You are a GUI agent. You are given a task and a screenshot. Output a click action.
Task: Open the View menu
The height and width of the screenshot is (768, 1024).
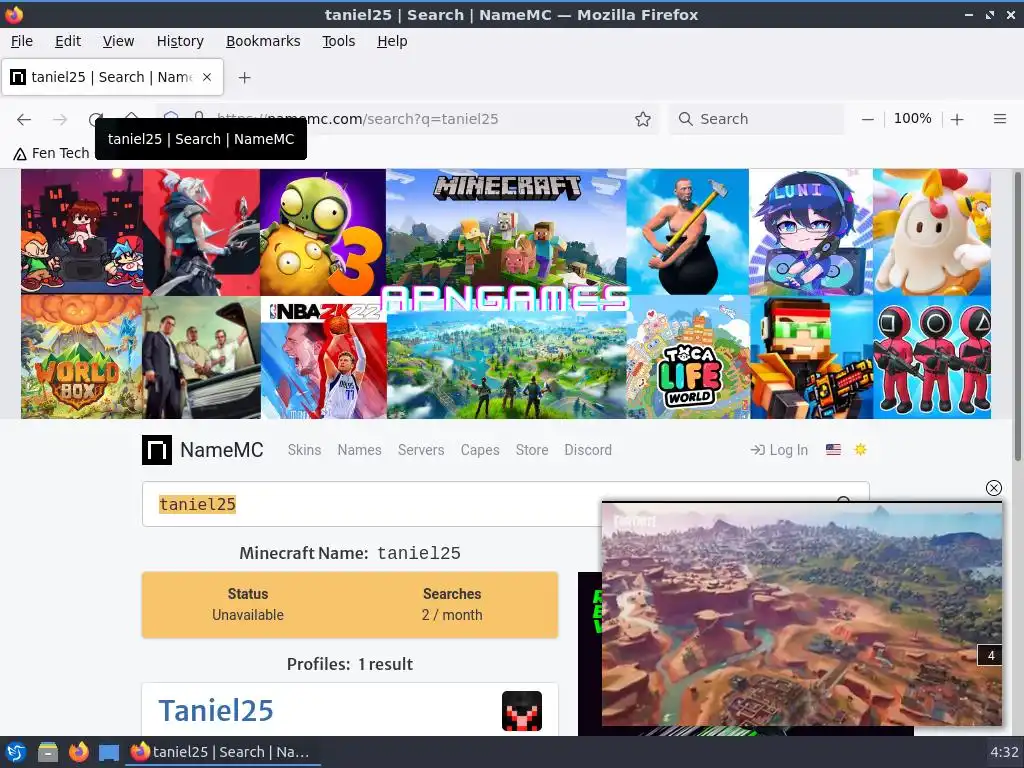click(118, 41)
